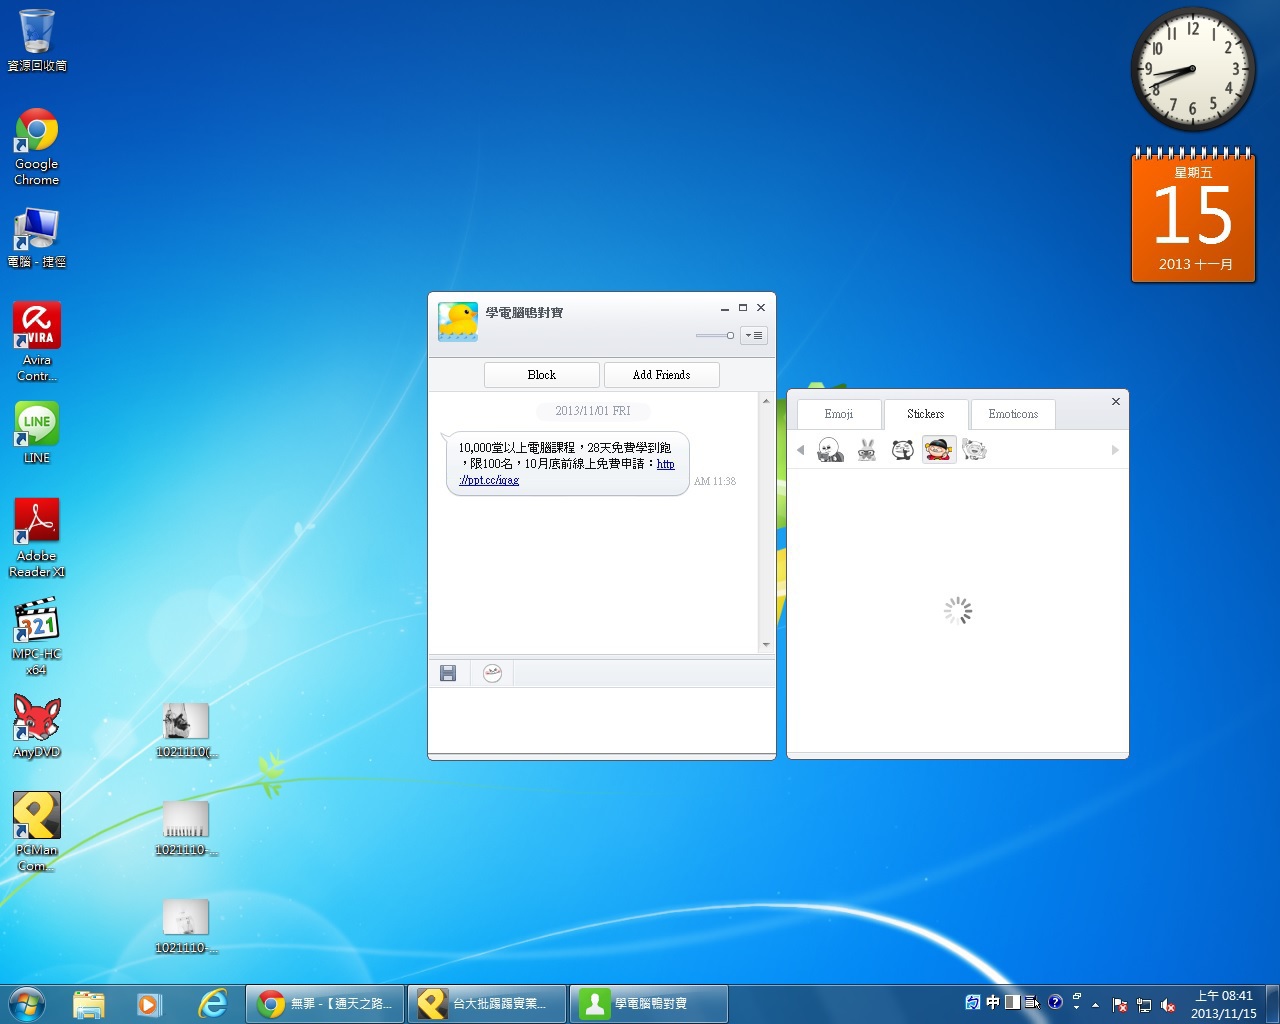Open the ppt.cc link in the message
Screen dimensions: 1280x1024
coord(489,480)
